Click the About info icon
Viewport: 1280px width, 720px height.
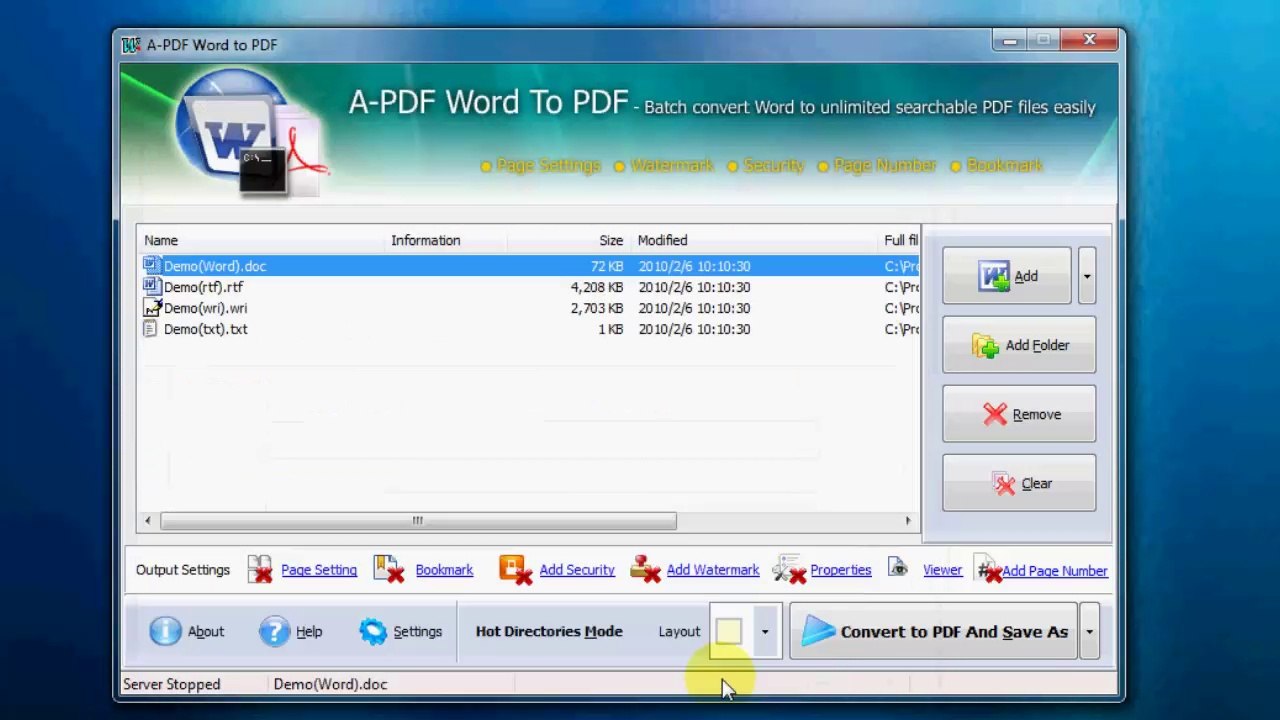165,631
